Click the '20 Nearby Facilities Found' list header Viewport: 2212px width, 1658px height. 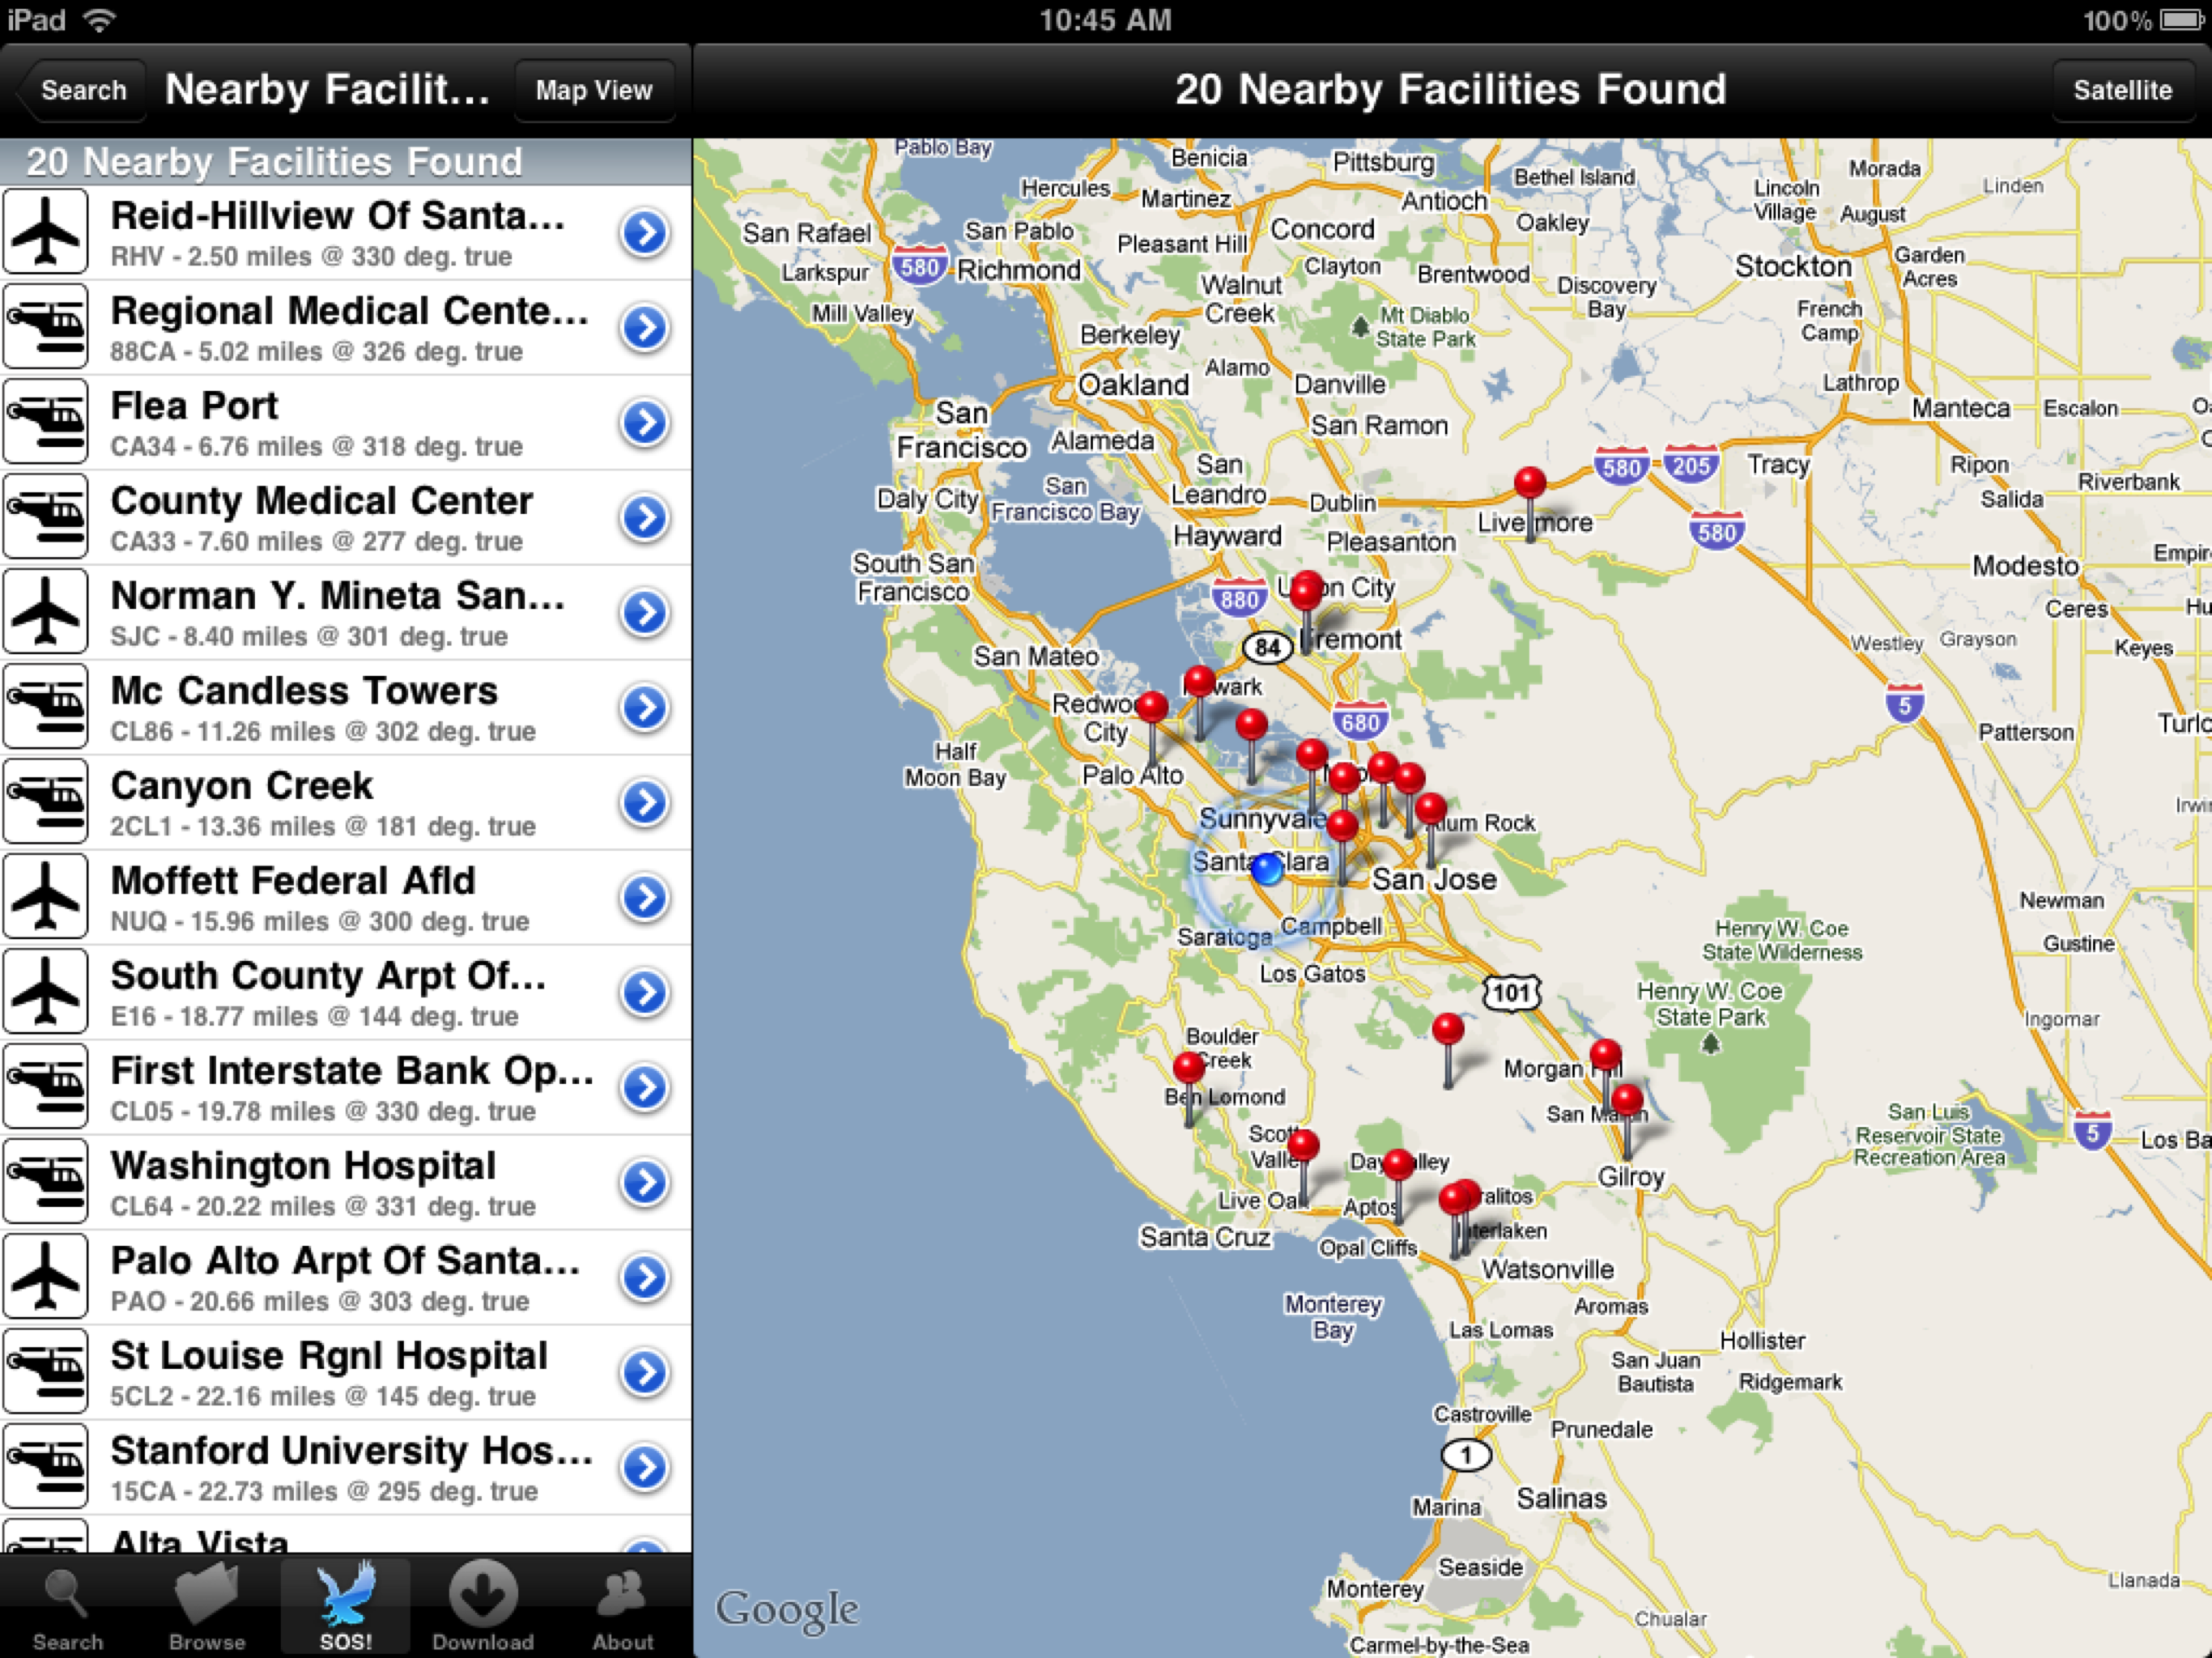346,162
